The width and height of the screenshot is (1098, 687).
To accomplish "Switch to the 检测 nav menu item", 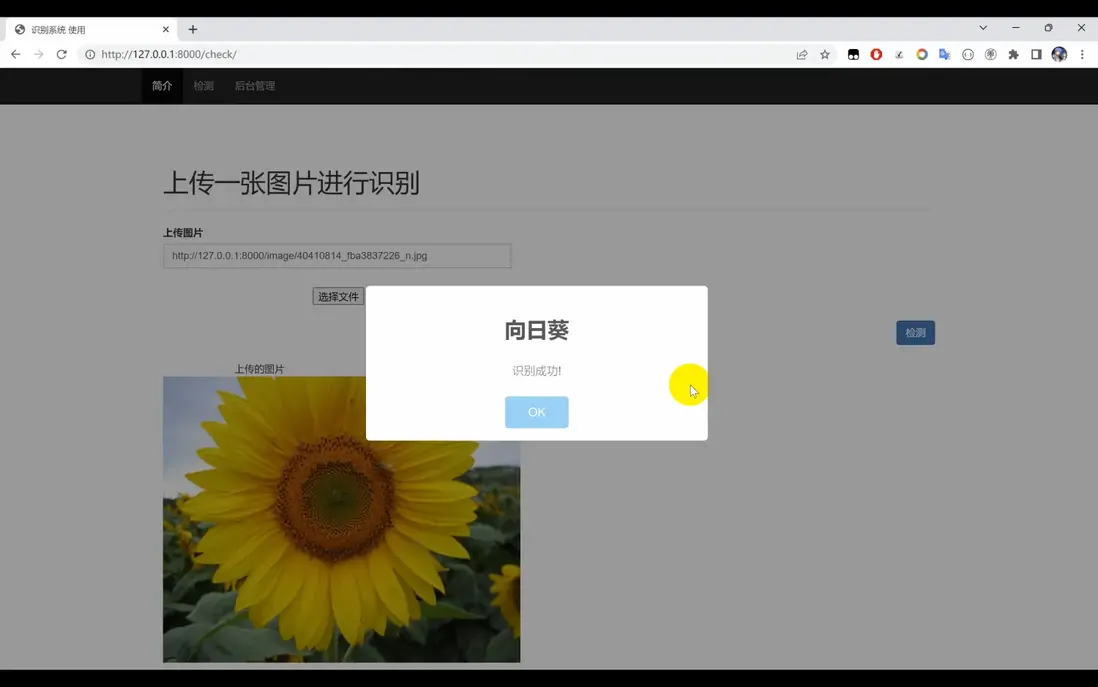I will point(203,86).
